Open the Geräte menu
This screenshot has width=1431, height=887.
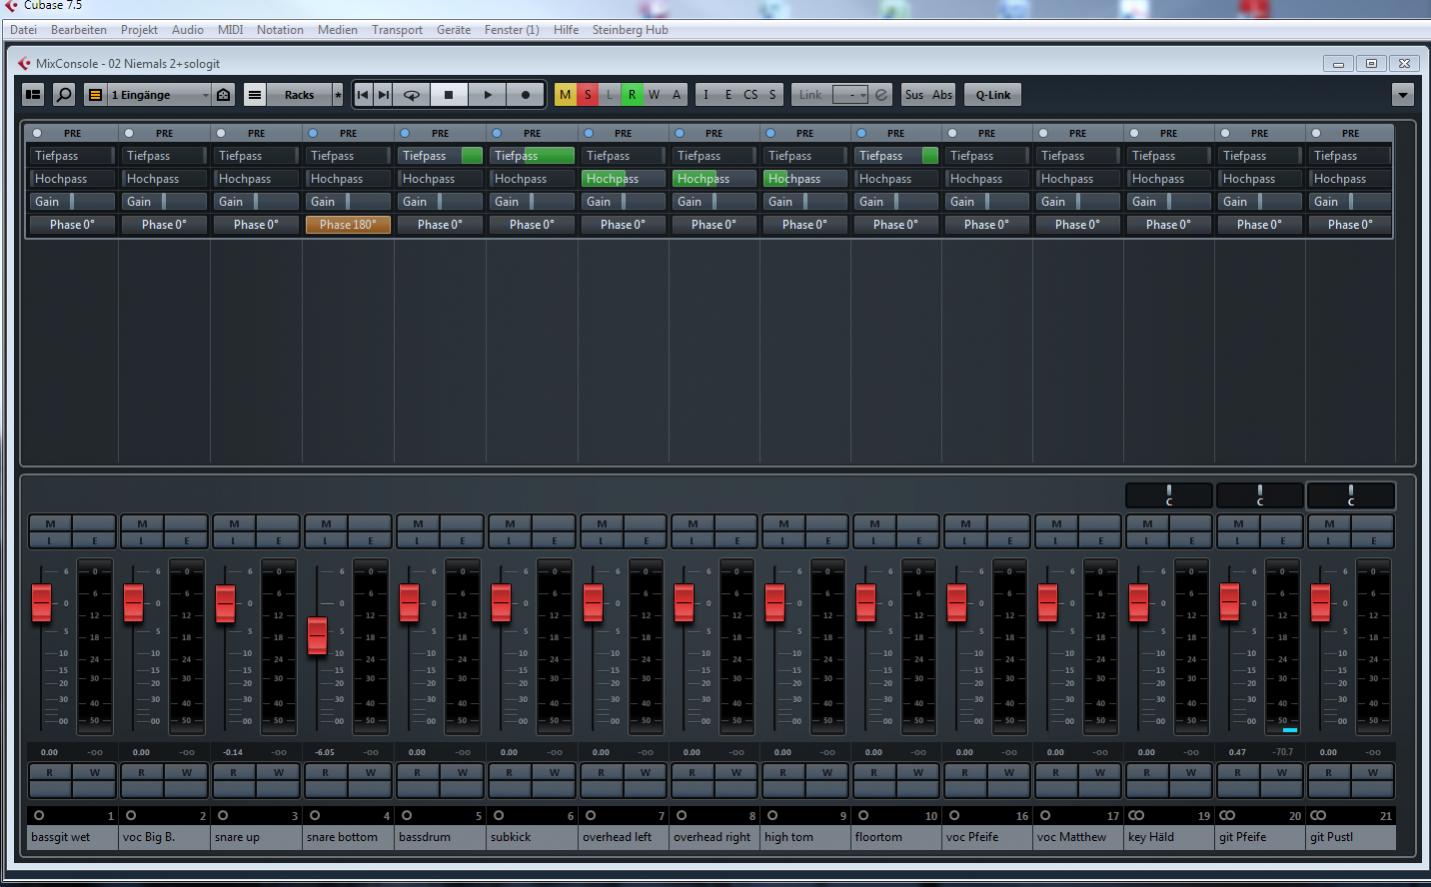pos(453,30)
